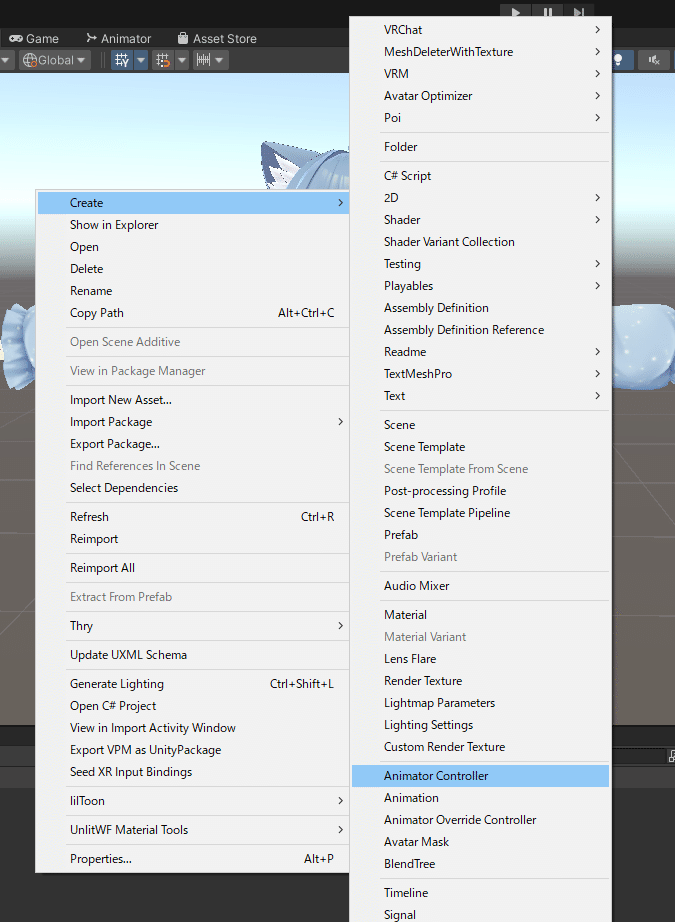Image resolution: width=675 pixels, height=923 pixels.
Task: Open snap increment dropdown arrow
Action: click(x=220, y=60)
